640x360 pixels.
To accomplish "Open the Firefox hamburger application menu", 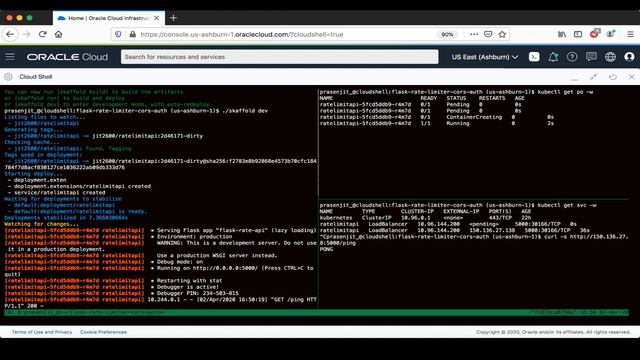I will click(630, 34).
